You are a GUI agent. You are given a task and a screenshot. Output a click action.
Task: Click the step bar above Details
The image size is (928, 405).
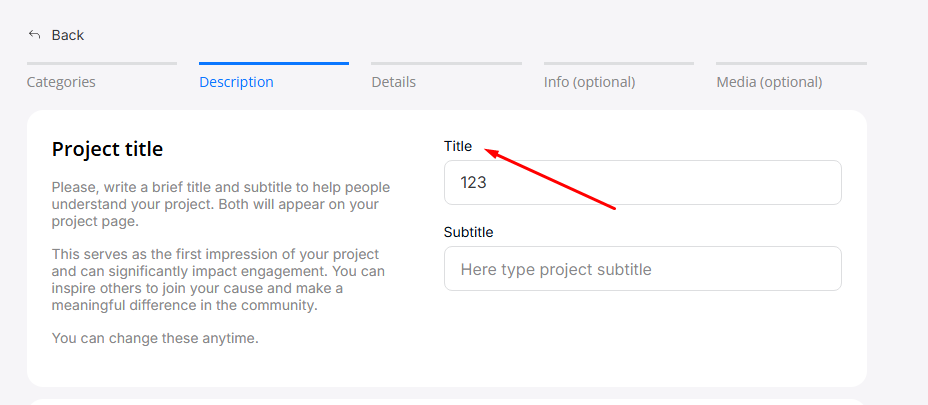[446, 64]
